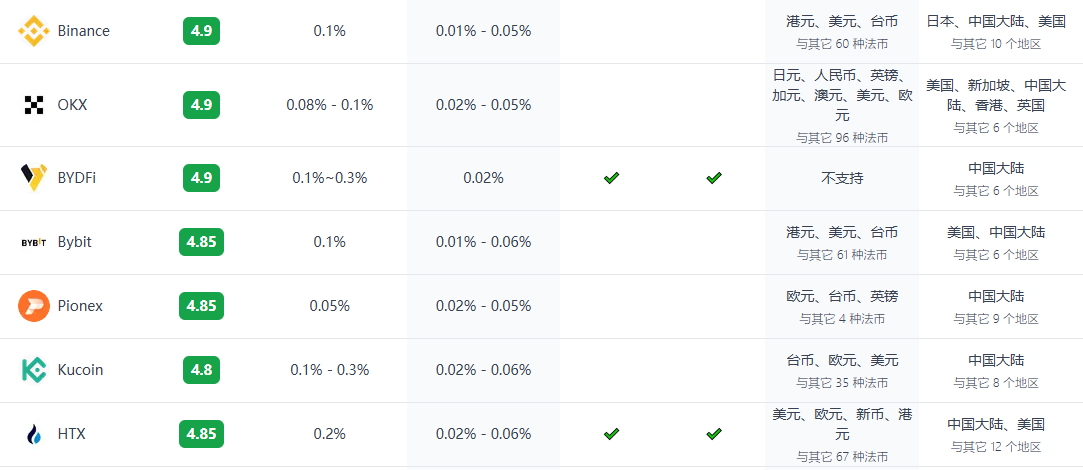Click the BYDFi yellow logo icon

point(34,178)
